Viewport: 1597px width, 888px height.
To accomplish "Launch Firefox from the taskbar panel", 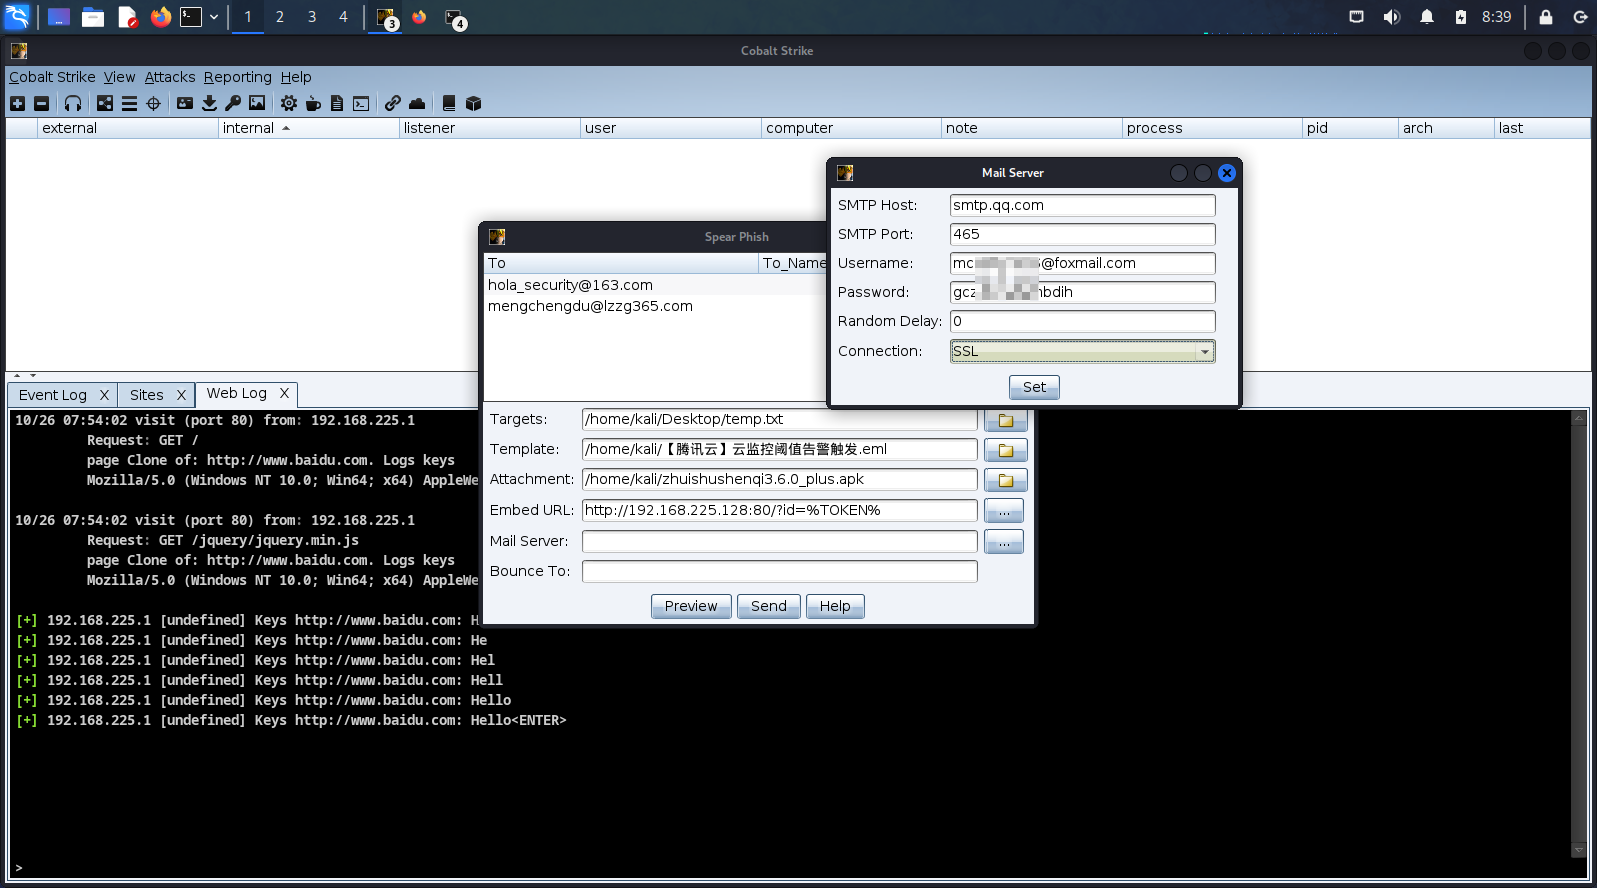I will [x=160, y=17].
